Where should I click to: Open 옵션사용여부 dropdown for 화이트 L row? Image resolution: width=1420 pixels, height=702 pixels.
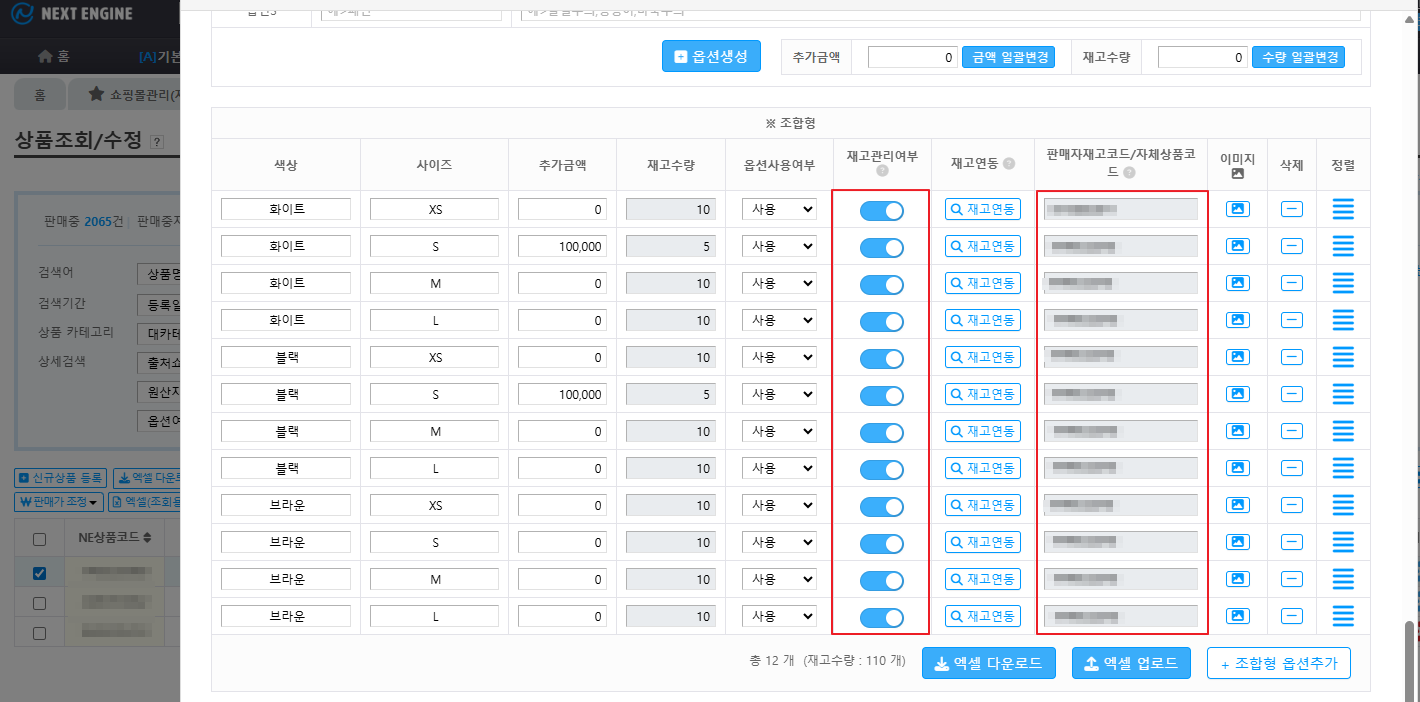pos(779,321)
